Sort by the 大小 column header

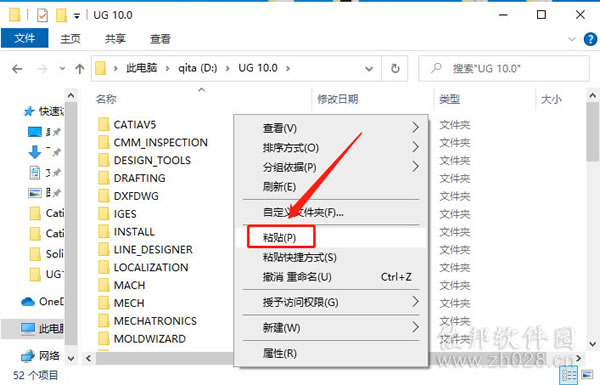551,99
